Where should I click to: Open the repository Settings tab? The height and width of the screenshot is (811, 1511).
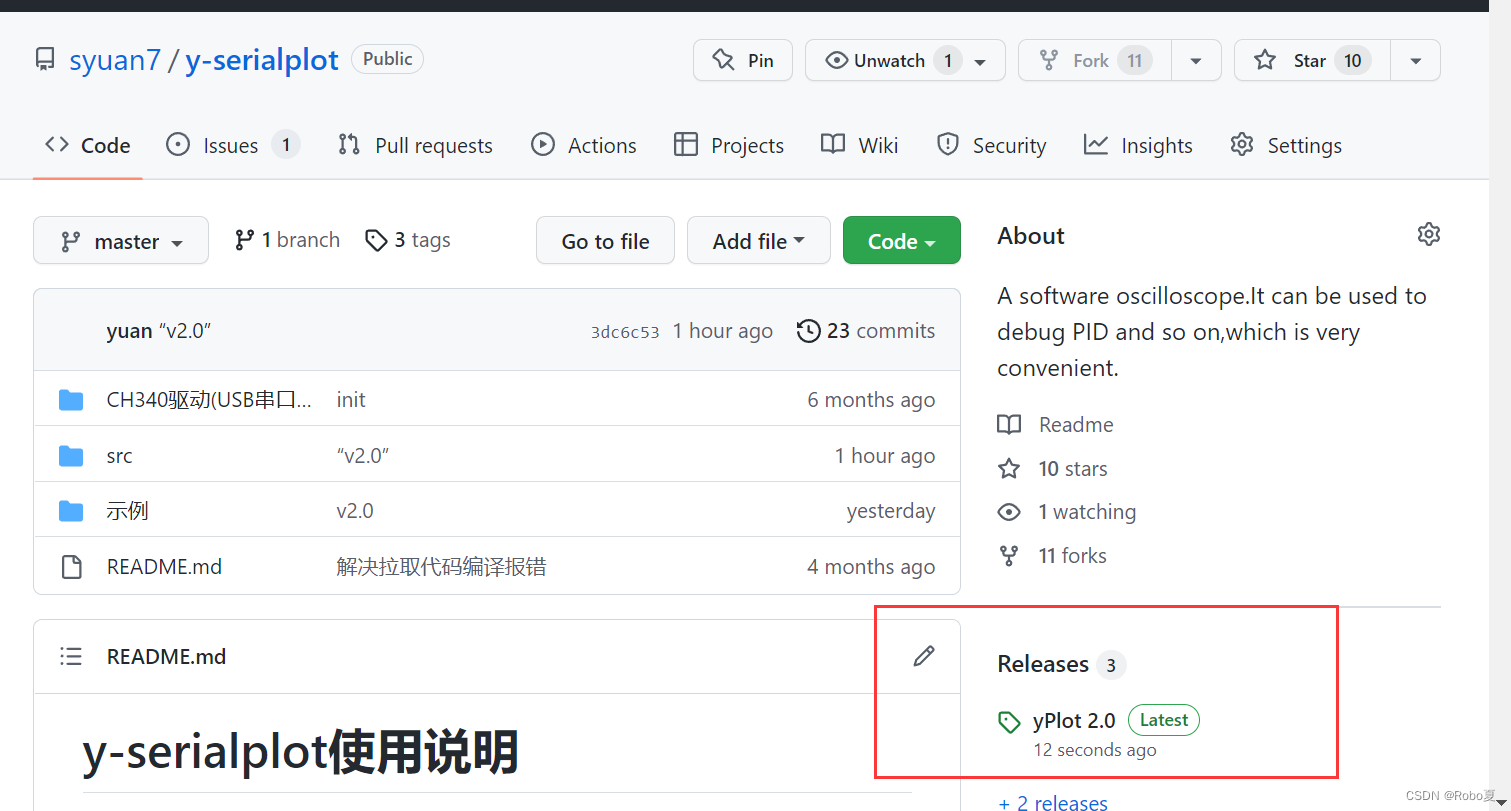coord(1286,145)
